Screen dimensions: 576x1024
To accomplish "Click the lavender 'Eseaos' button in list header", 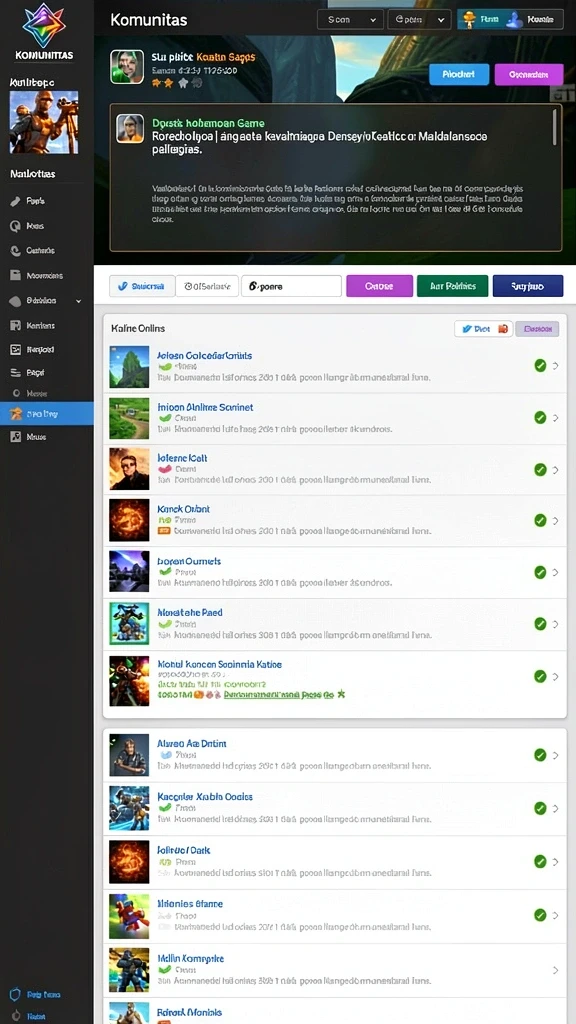I will (x=537, y=329).
